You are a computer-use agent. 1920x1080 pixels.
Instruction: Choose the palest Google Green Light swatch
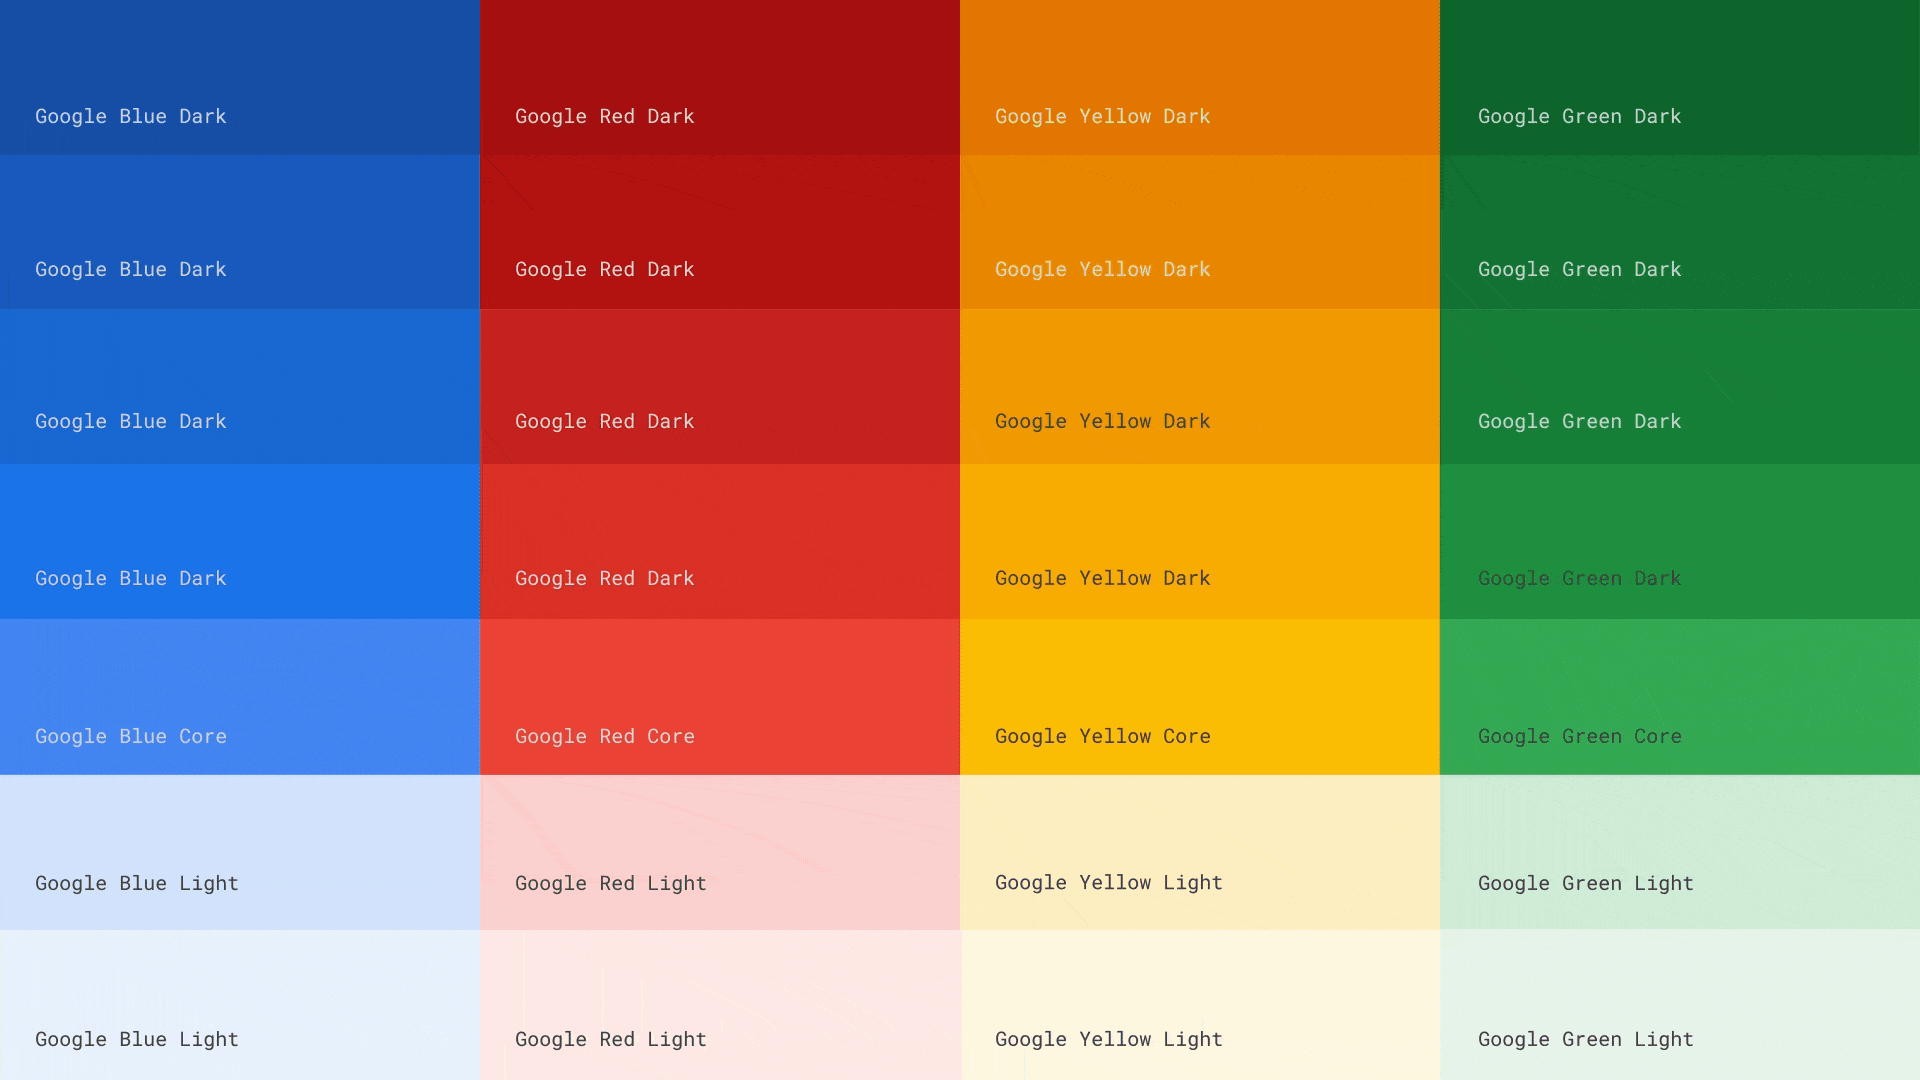tap(1680, 1005)
